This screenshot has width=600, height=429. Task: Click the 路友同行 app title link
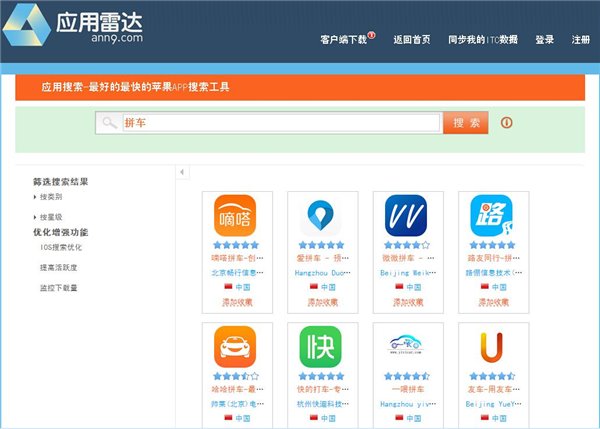[494, 258]
